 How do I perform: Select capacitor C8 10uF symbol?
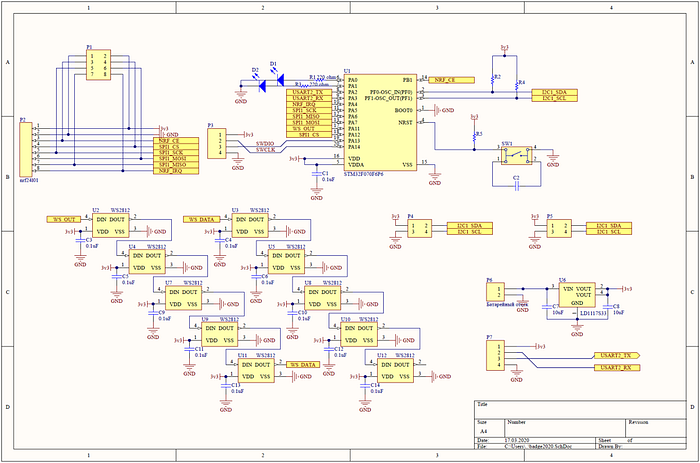click(x=607, y=307)
